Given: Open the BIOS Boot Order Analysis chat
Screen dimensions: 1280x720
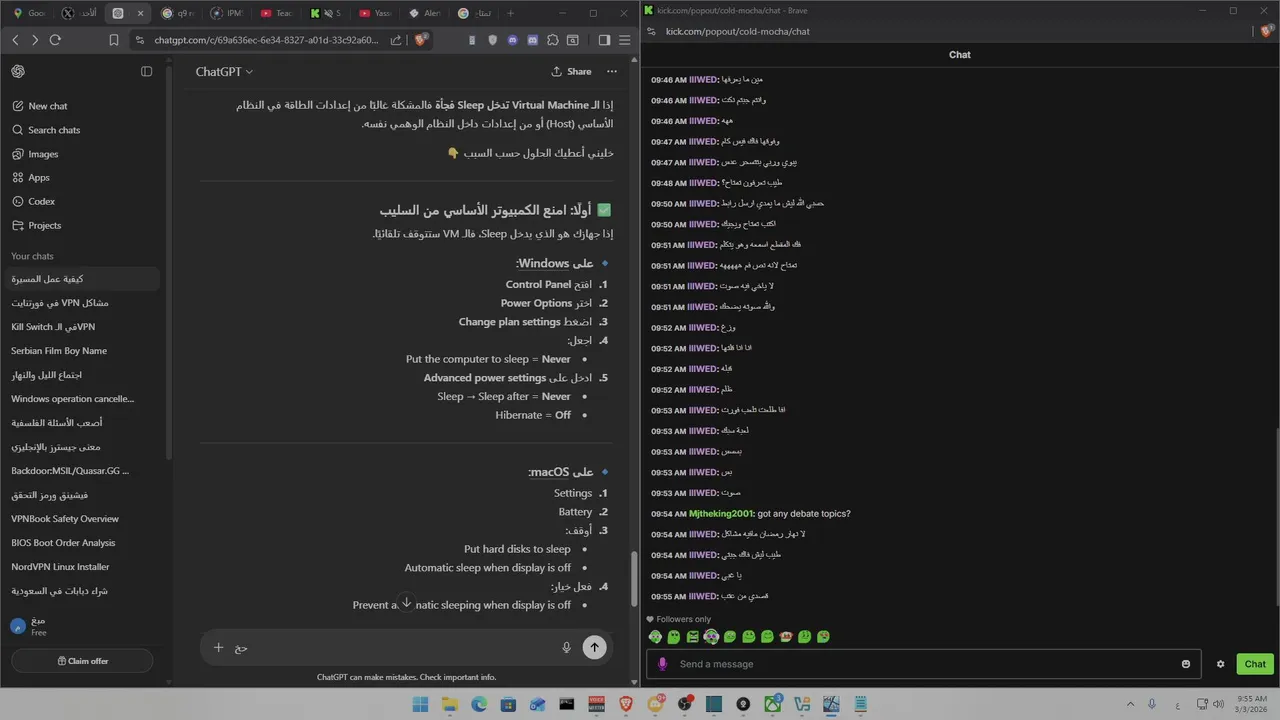Looking at the screenshot, I should pyautogui.click(x=80, y=543).
